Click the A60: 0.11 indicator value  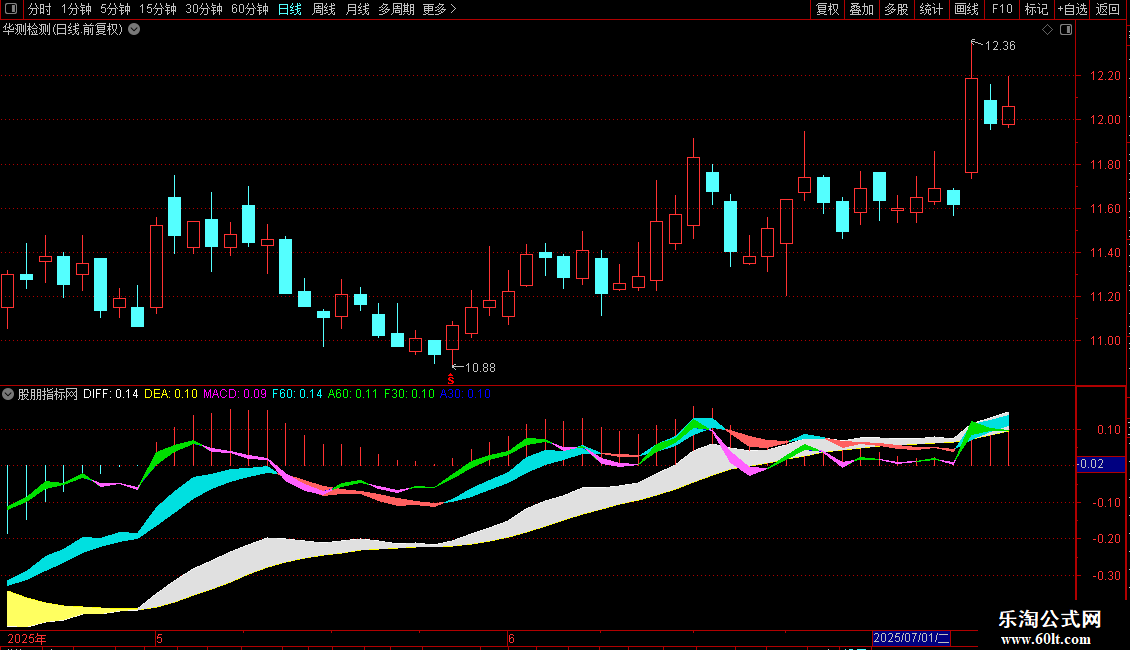pyautogui.click(x=353, y=394)
